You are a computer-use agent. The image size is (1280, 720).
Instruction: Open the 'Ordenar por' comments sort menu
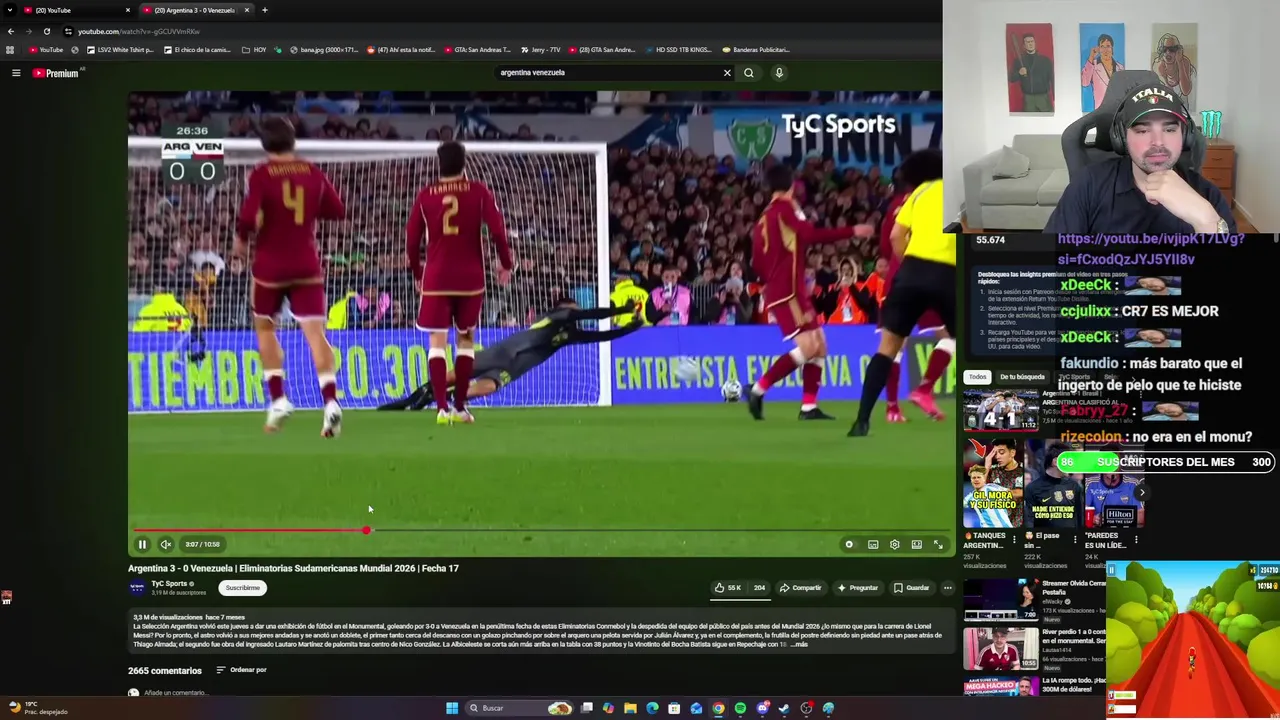click(241, 670)
